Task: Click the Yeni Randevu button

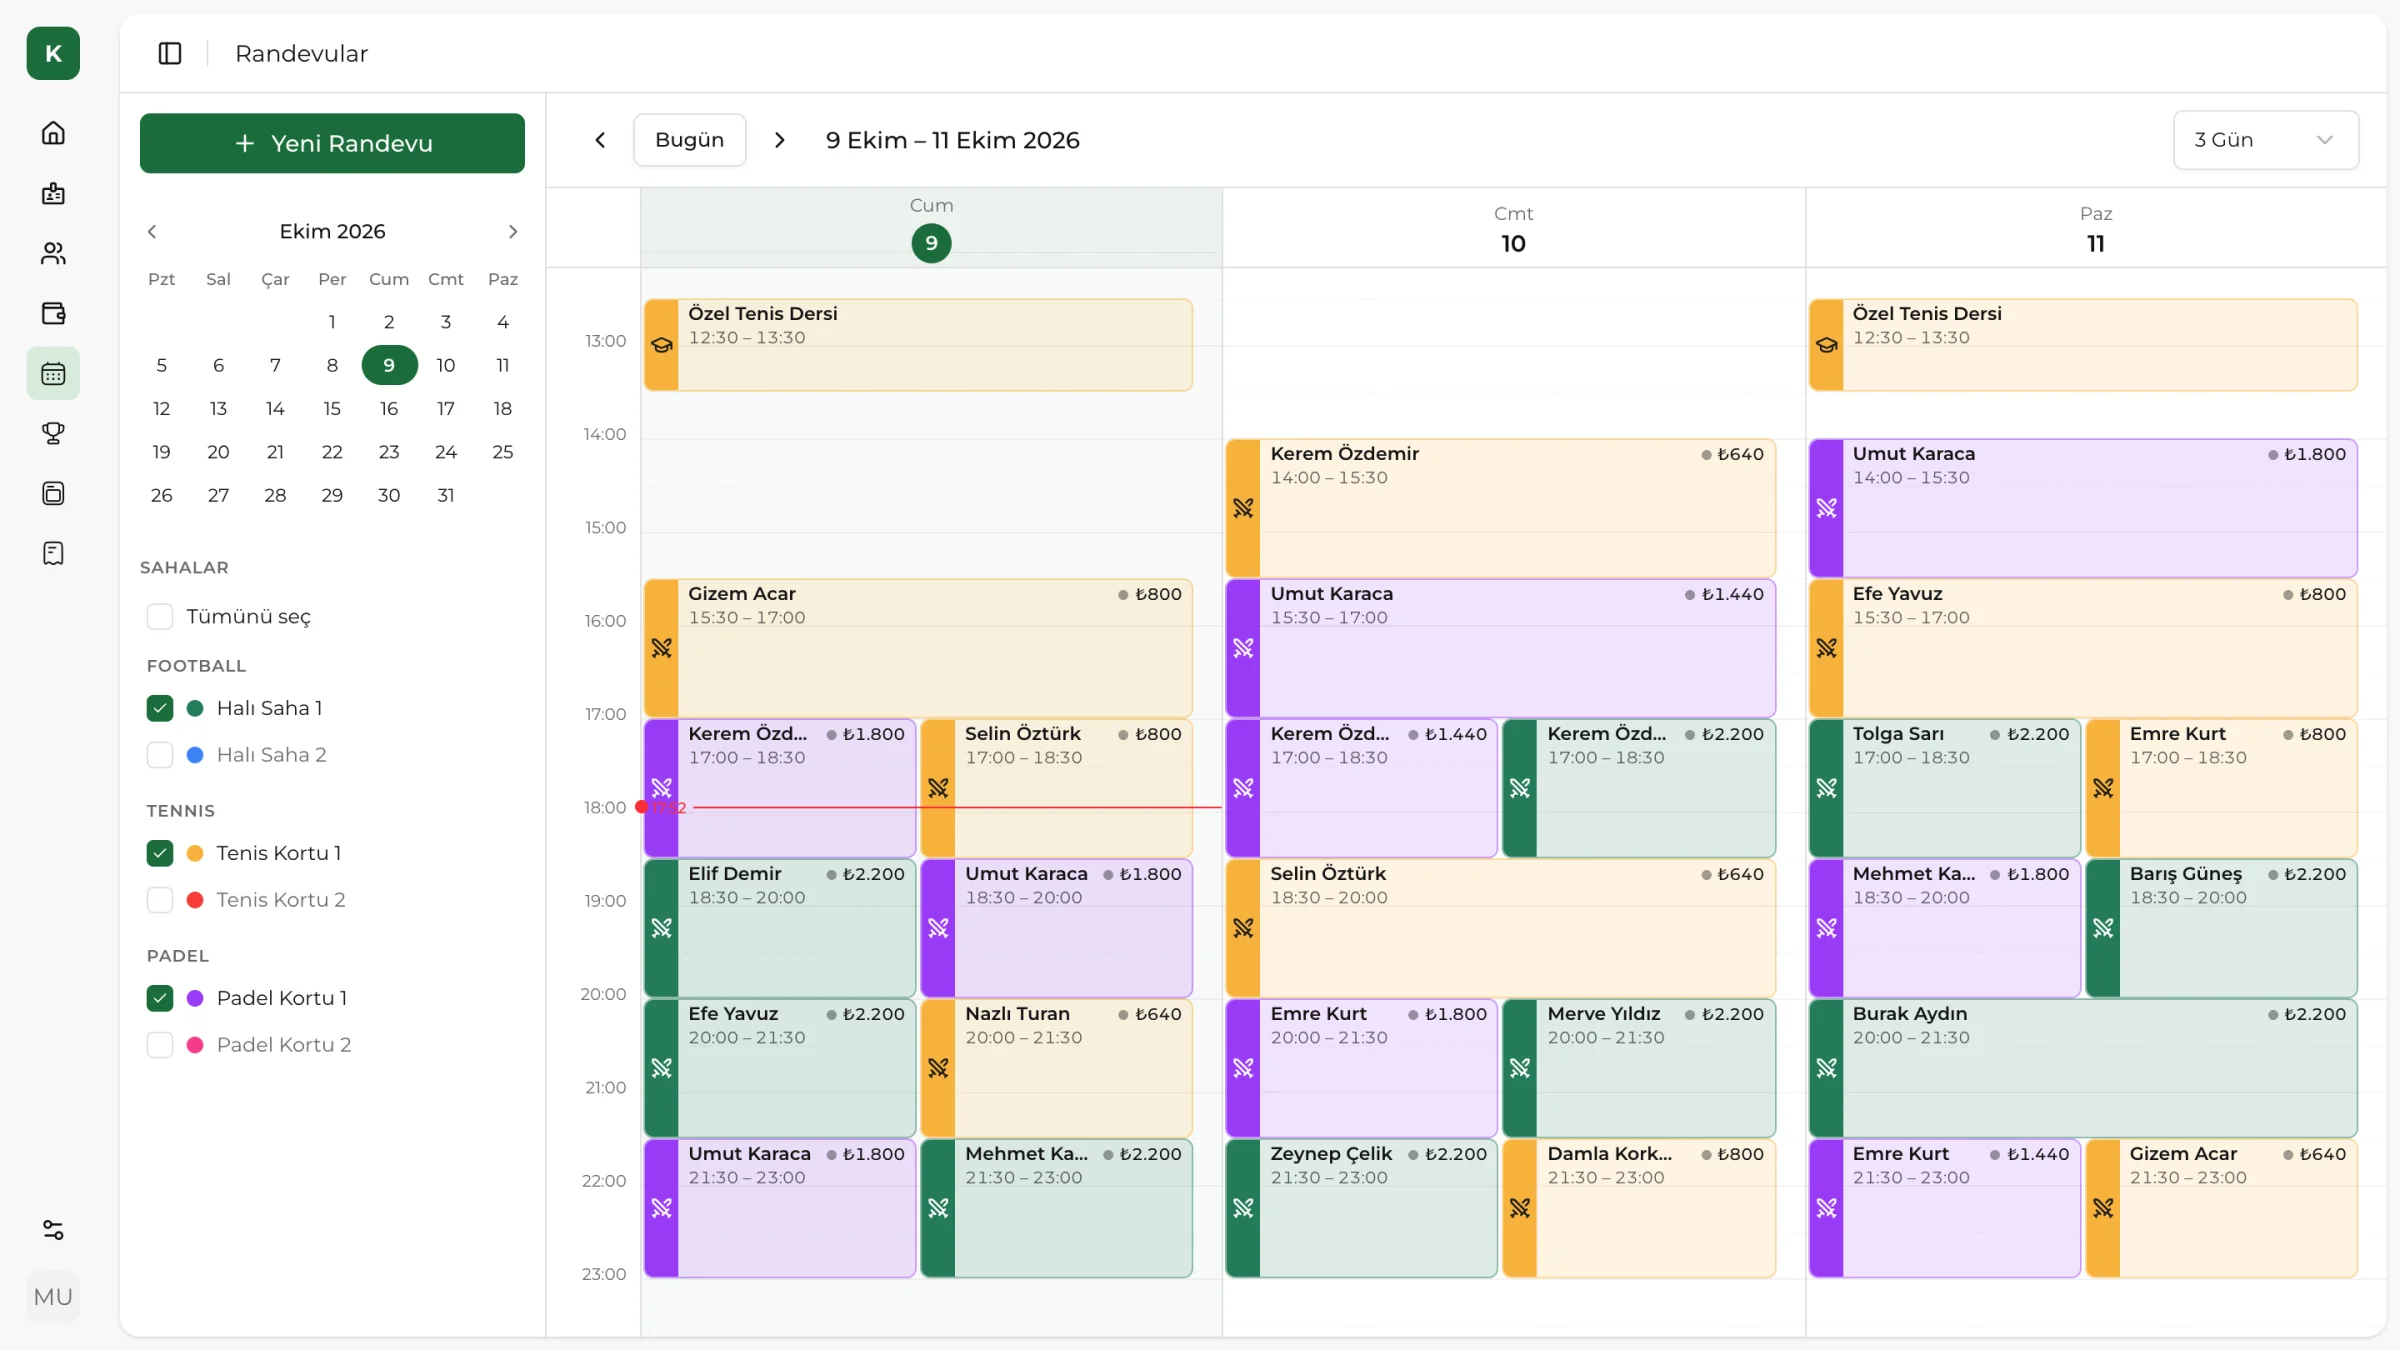Action: click(332, 143)
